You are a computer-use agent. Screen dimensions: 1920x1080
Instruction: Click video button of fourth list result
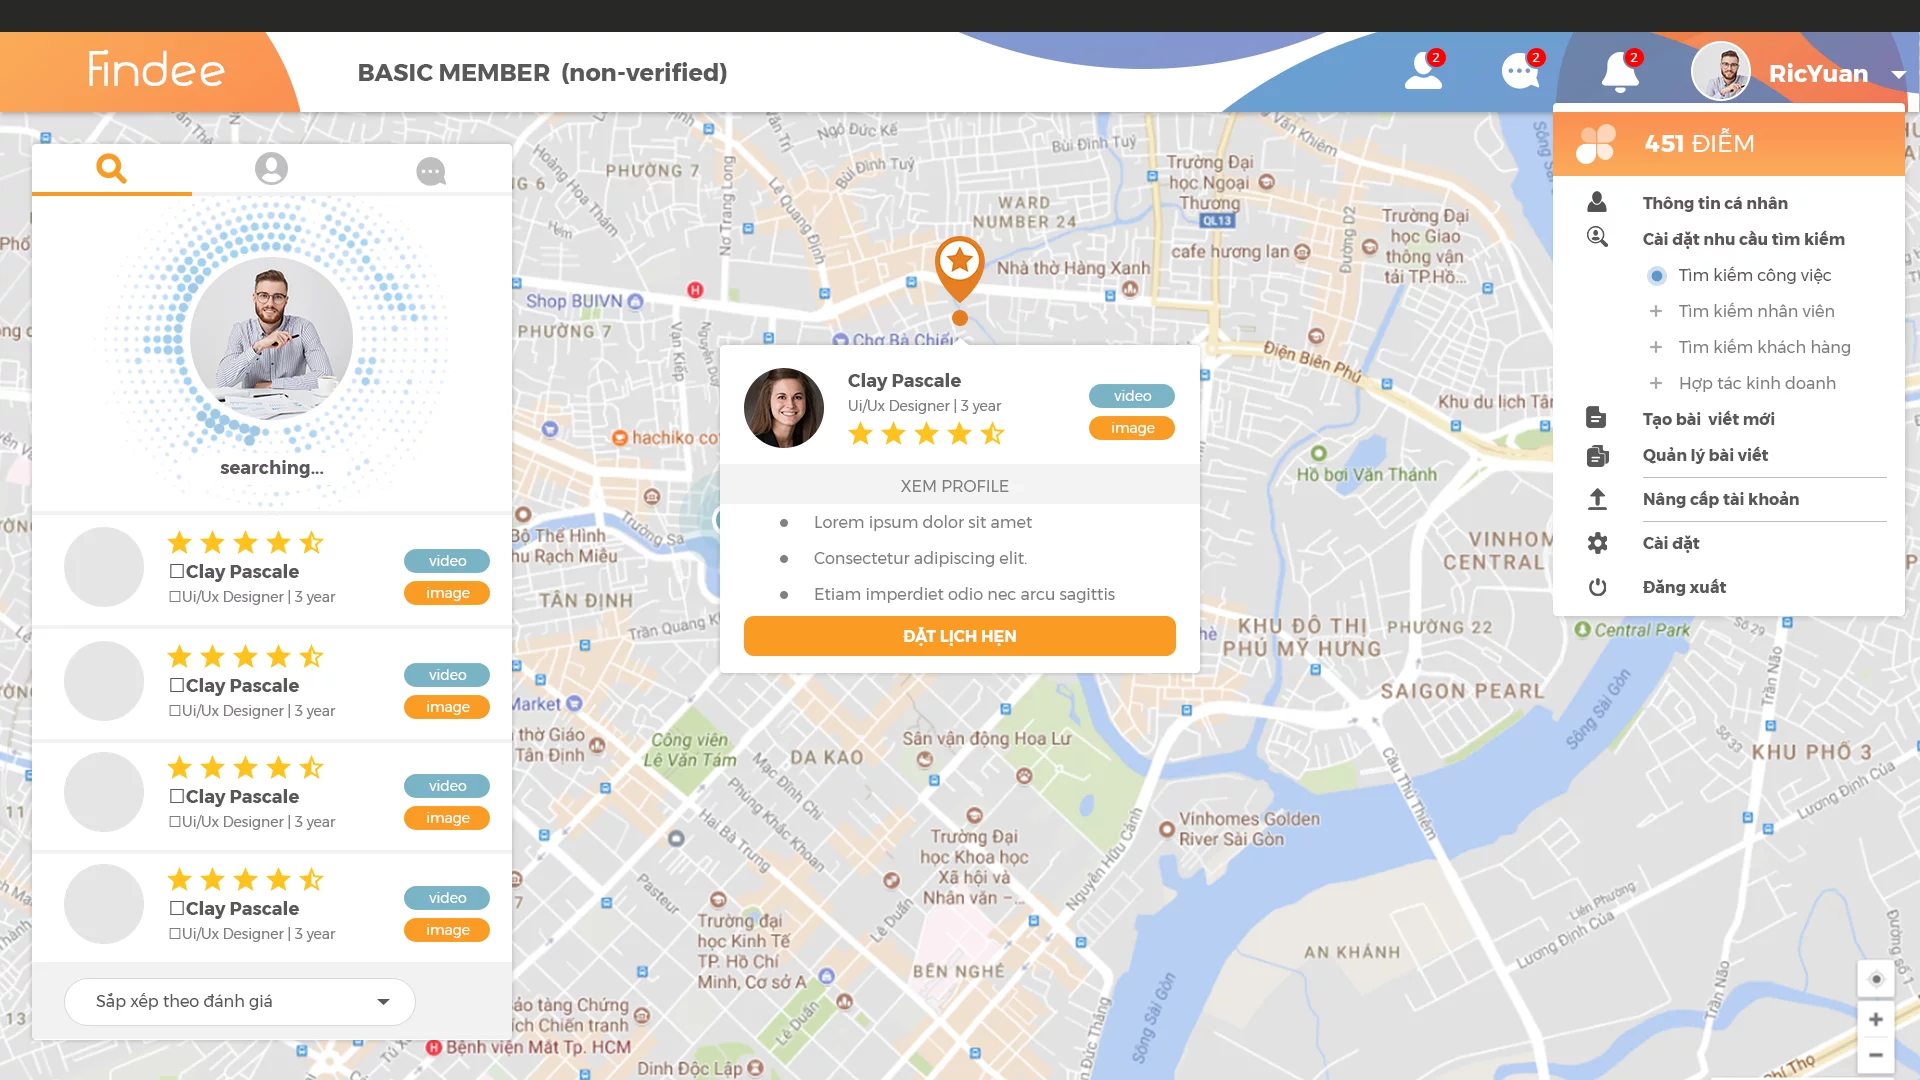click(447, 898)
